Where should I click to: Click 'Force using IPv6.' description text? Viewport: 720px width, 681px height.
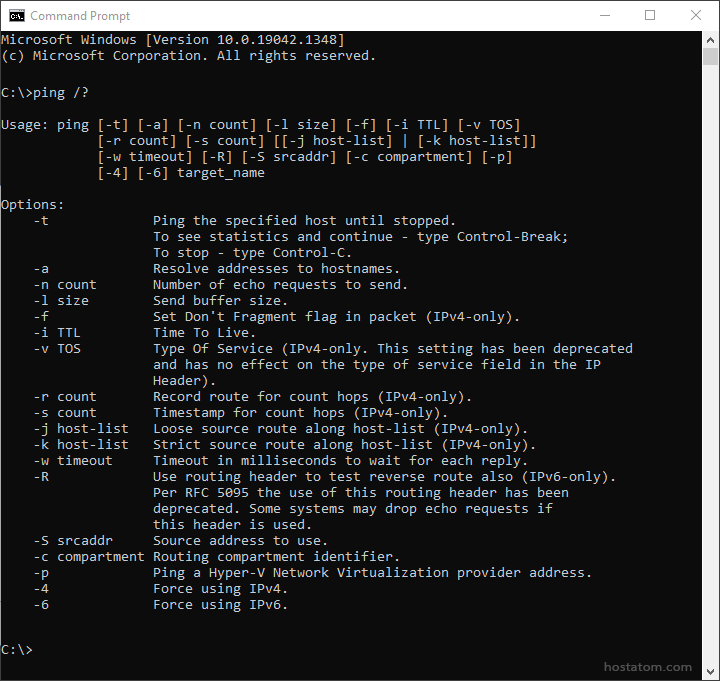pos(220,605)
